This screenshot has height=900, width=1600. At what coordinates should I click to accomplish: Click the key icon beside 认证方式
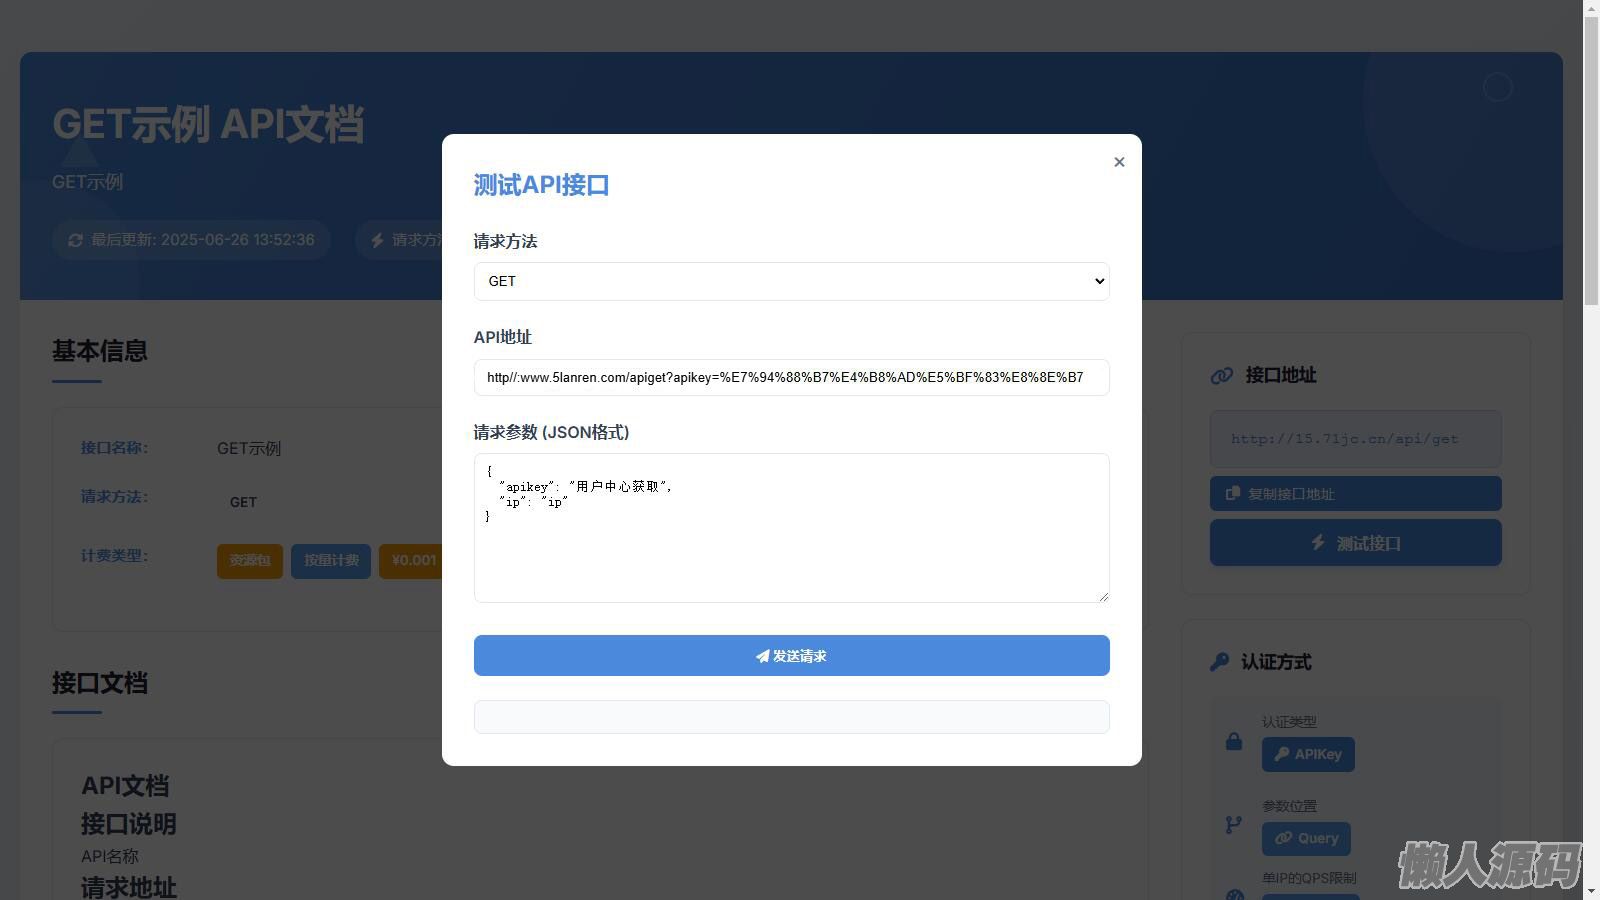point(1219,662)
